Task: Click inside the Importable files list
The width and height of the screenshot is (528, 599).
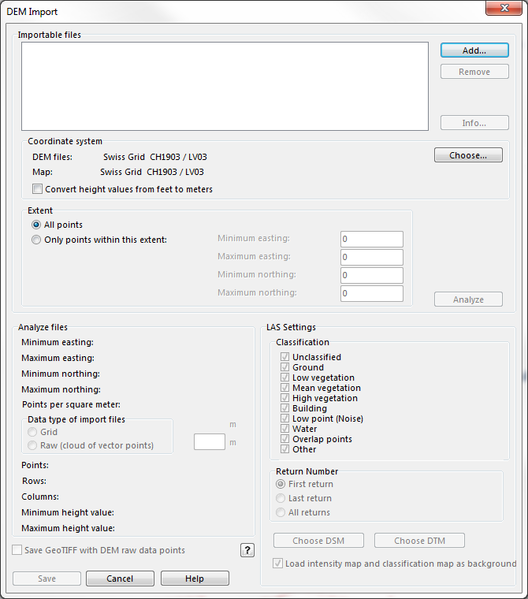Action: [225, 86]
